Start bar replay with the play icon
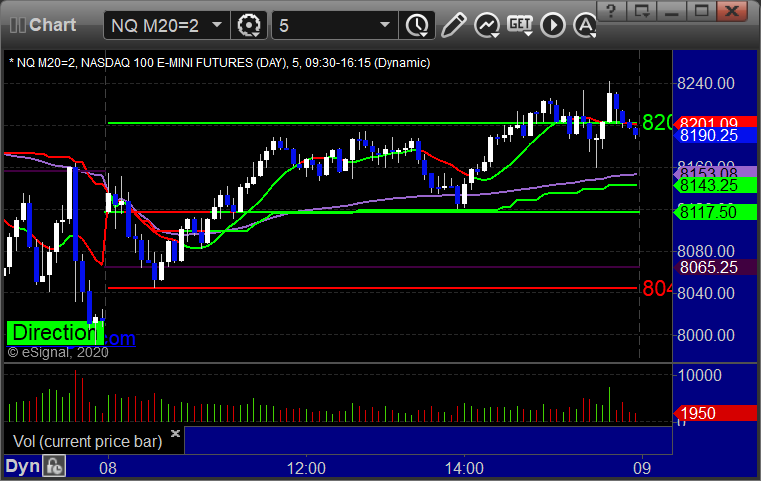The height and width of the screenshot is (481, 761). pos(553,25)
